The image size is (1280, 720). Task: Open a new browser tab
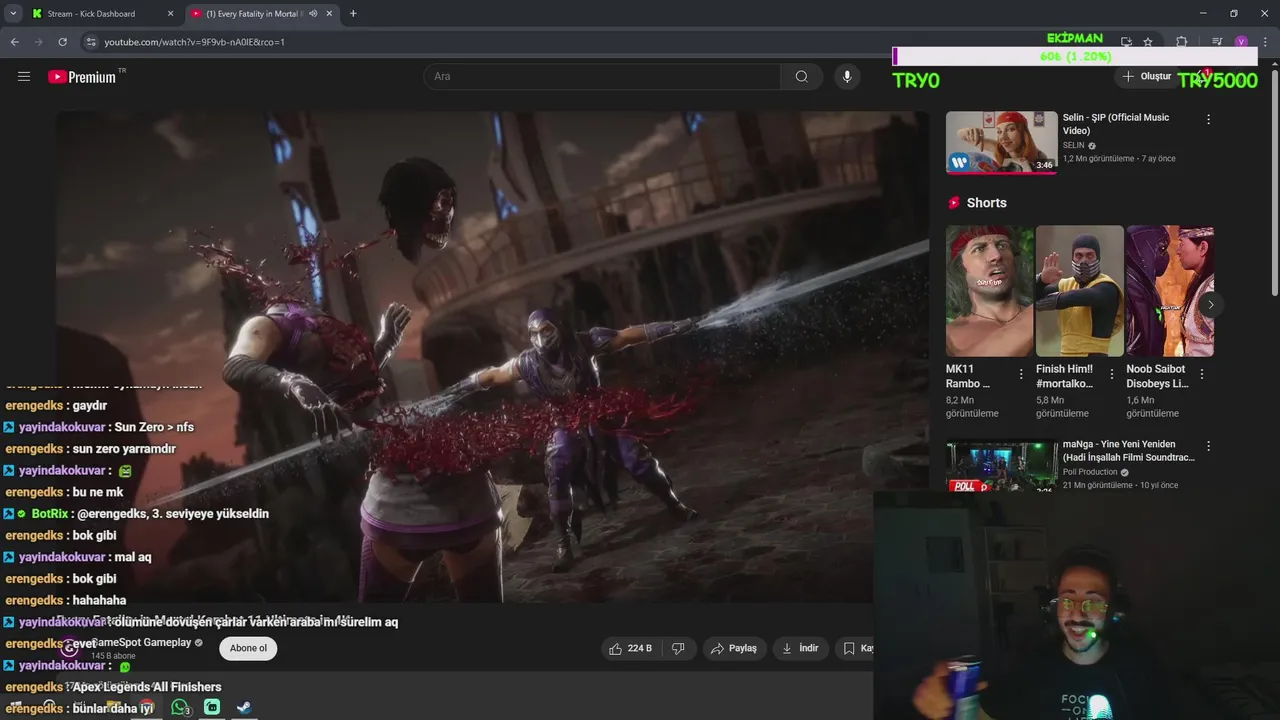(353, 14)
